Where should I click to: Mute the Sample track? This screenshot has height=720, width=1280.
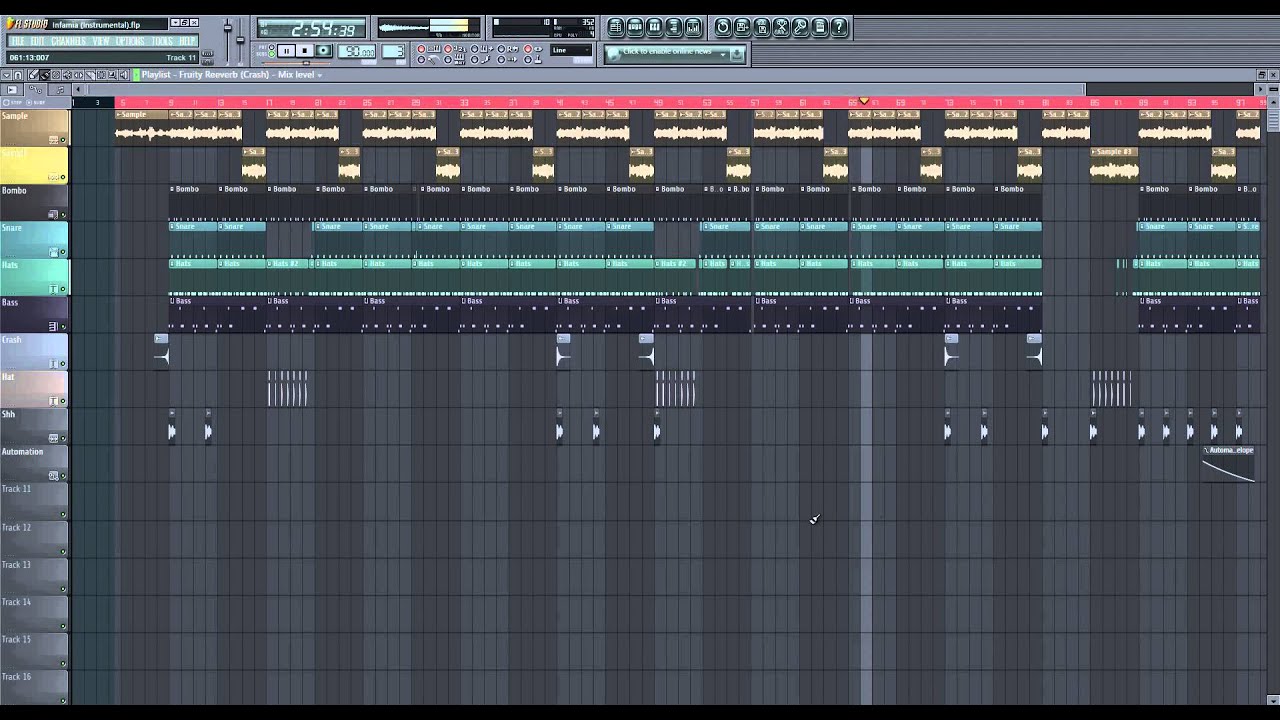click(63, 140)
